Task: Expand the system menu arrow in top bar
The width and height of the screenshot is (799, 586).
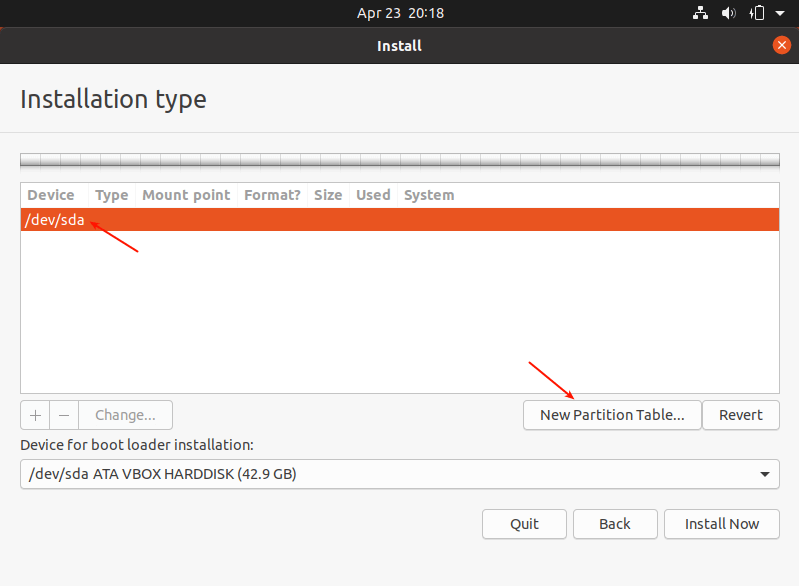Action: 780,14
